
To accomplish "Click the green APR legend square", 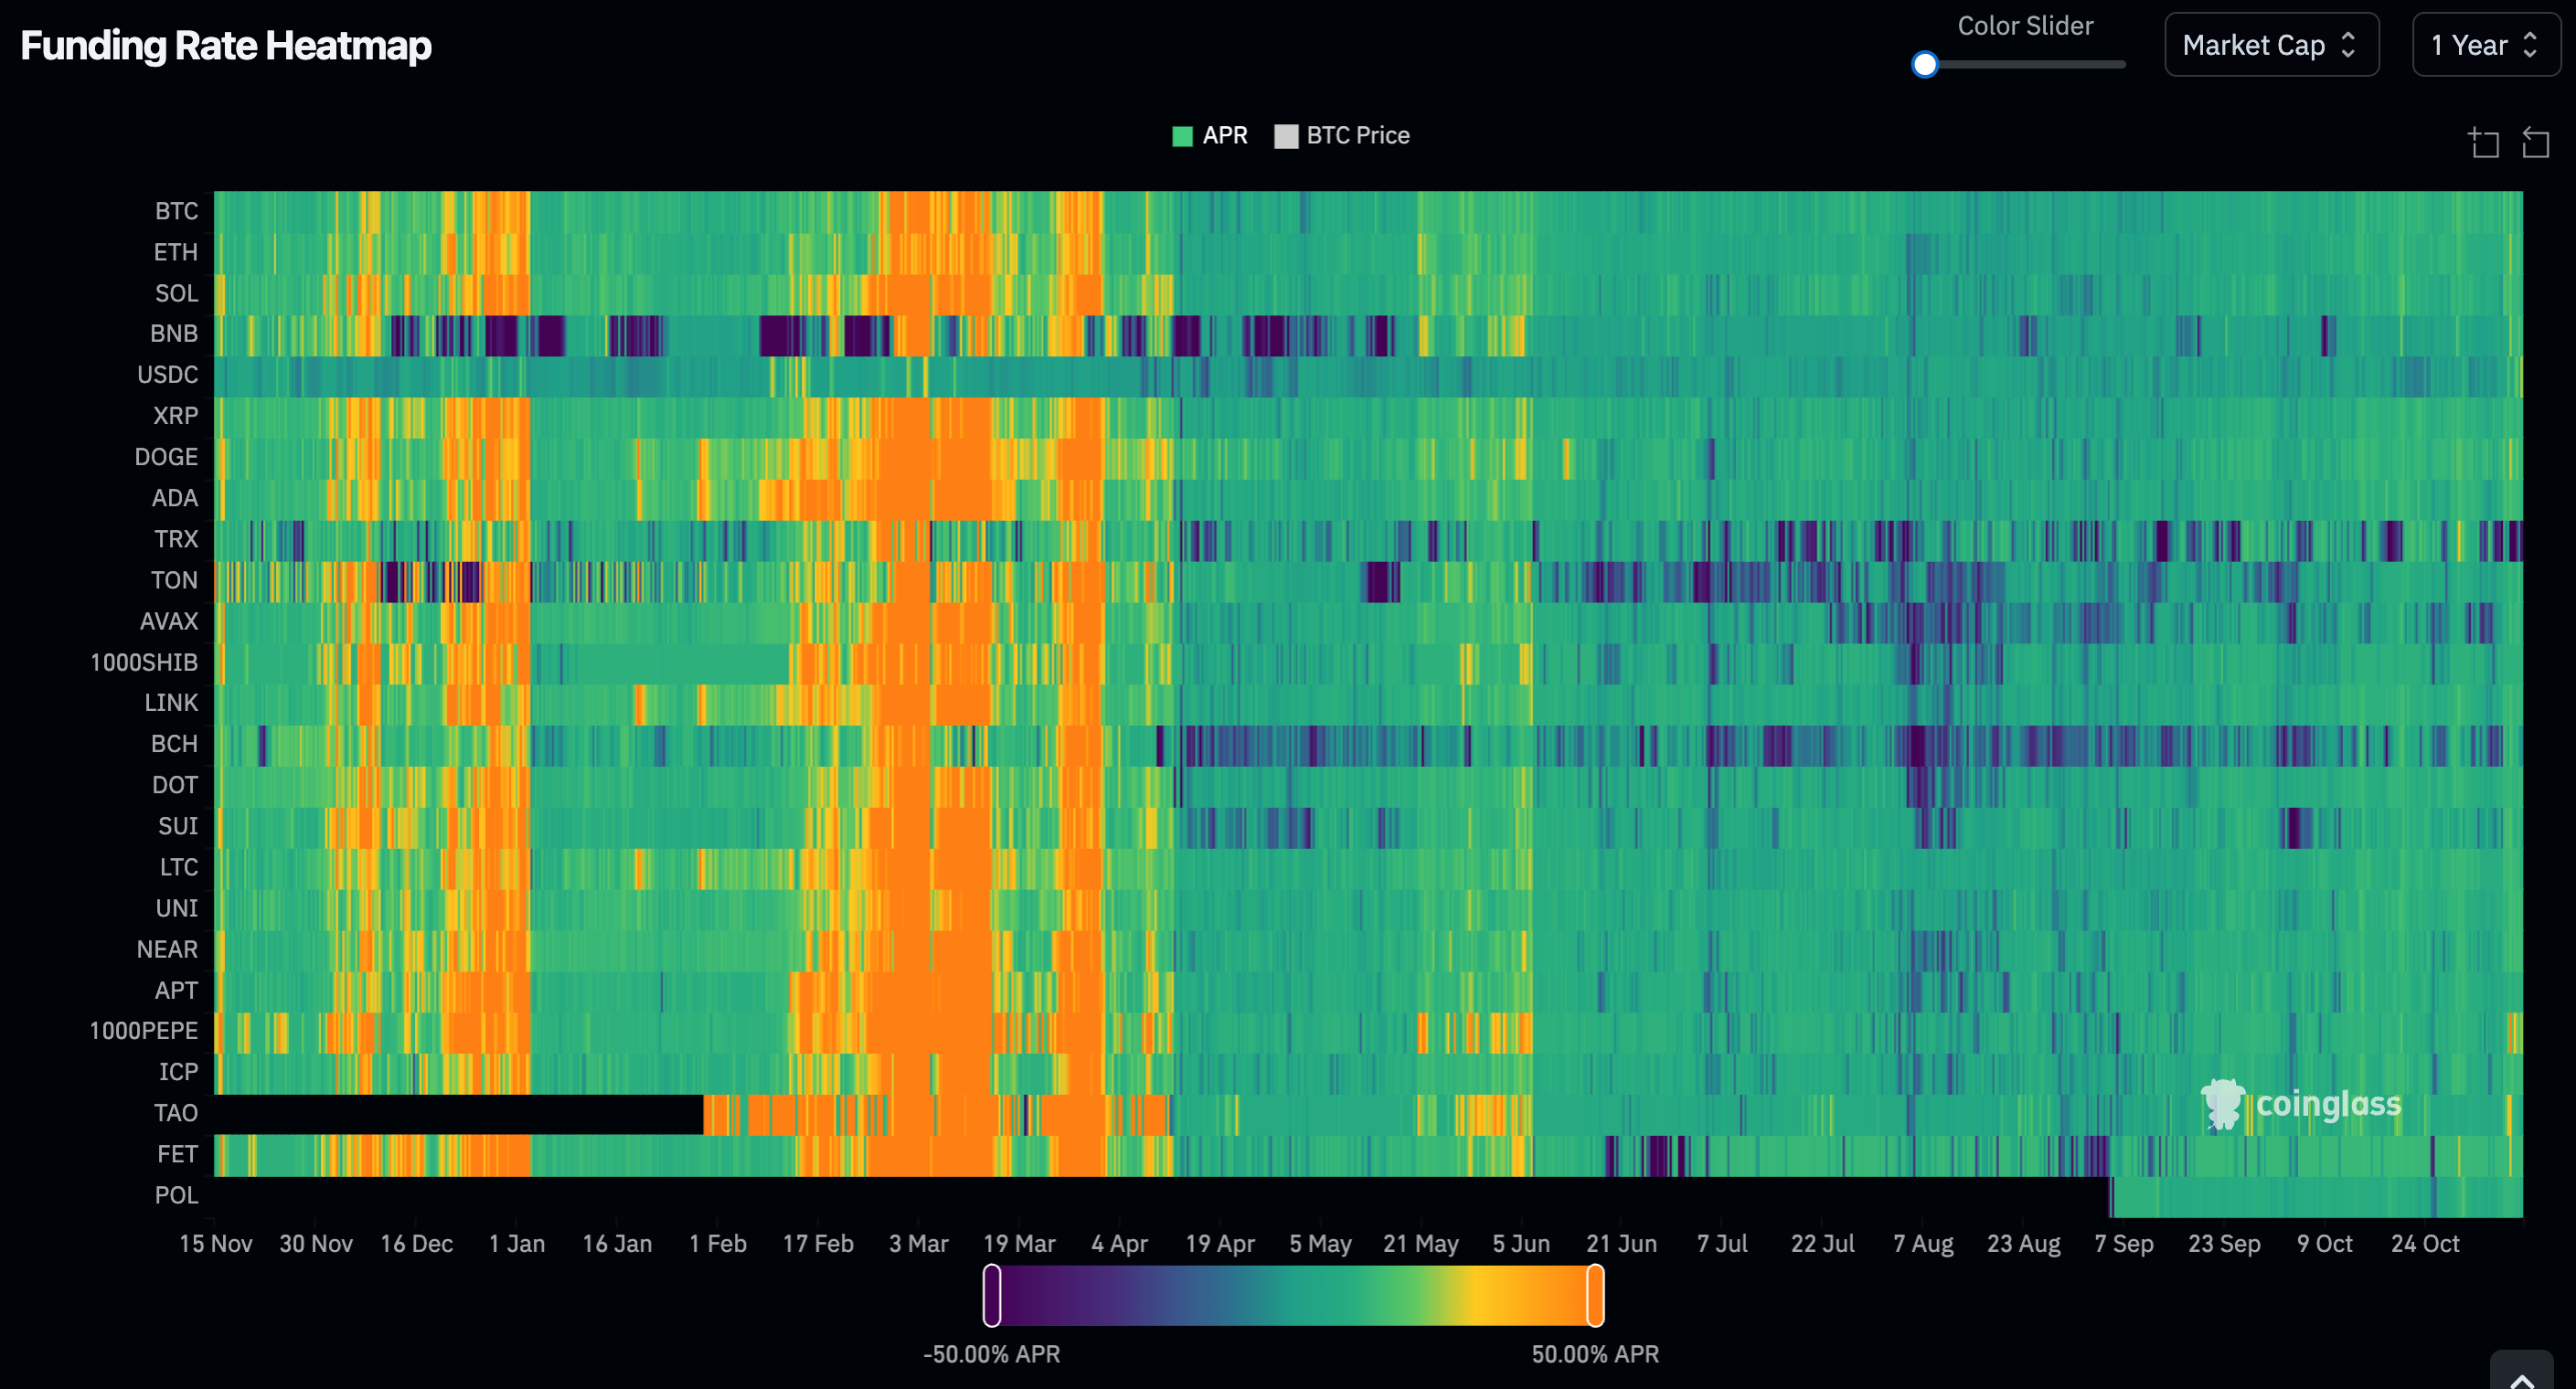I will coord(1182,136).
